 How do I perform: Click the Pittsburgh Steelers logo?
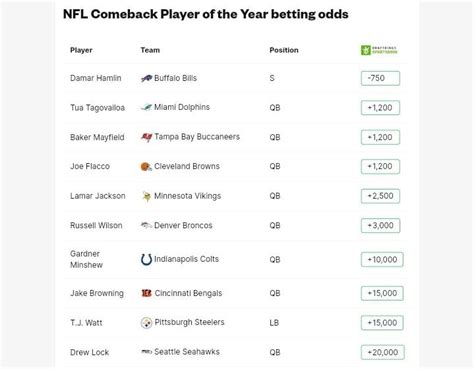pyautogui.click(x=146, y=323)
